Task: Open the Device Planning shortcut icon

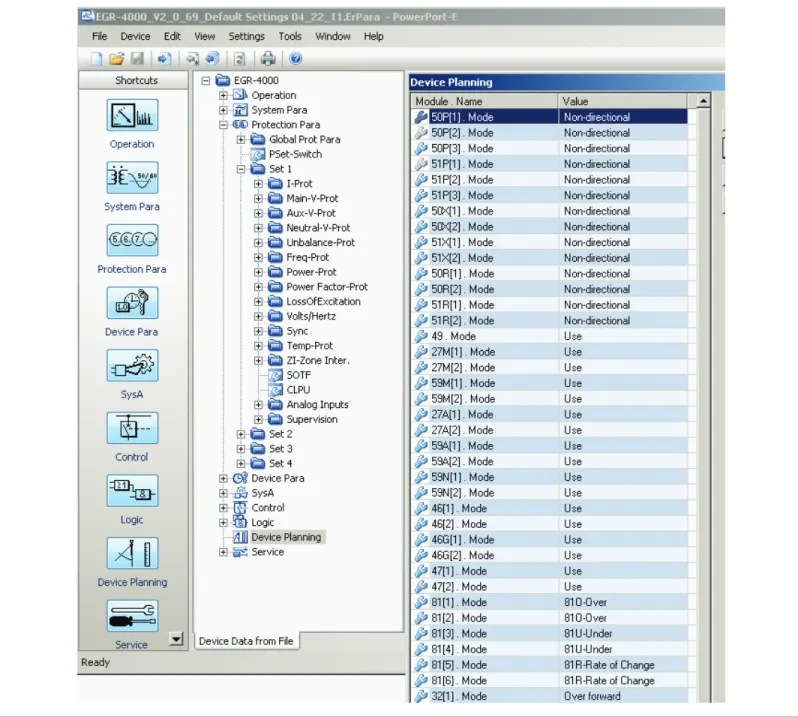Action: (x=132, y=553)
